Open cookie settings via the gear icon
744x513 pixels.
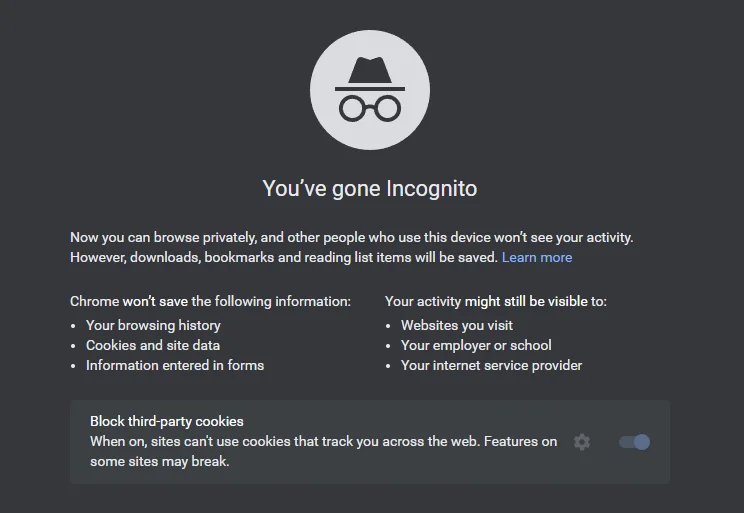coord(582,442)
